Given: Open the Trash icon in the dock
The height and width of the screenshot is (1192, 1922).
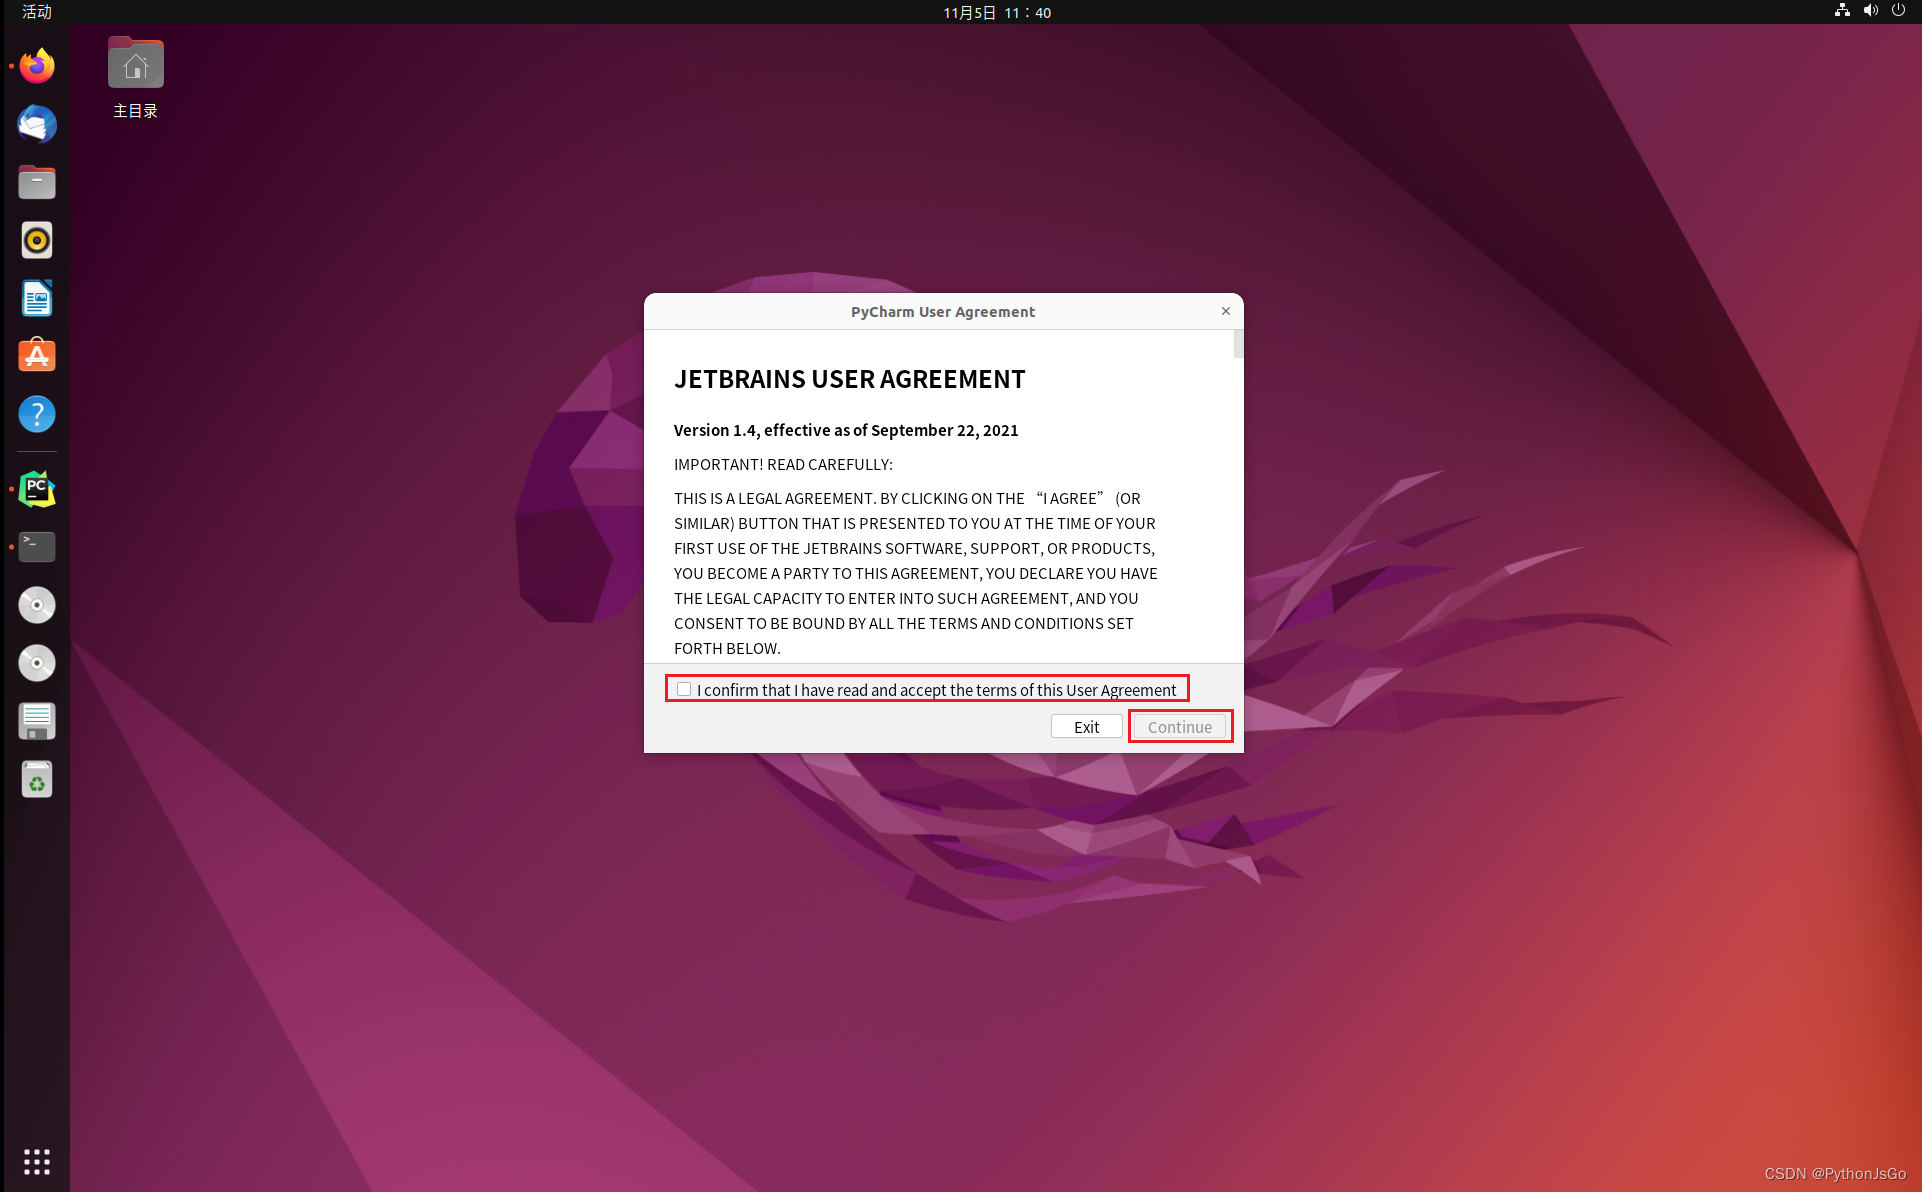Looking at the screenshot, I should tap(37, 779).
